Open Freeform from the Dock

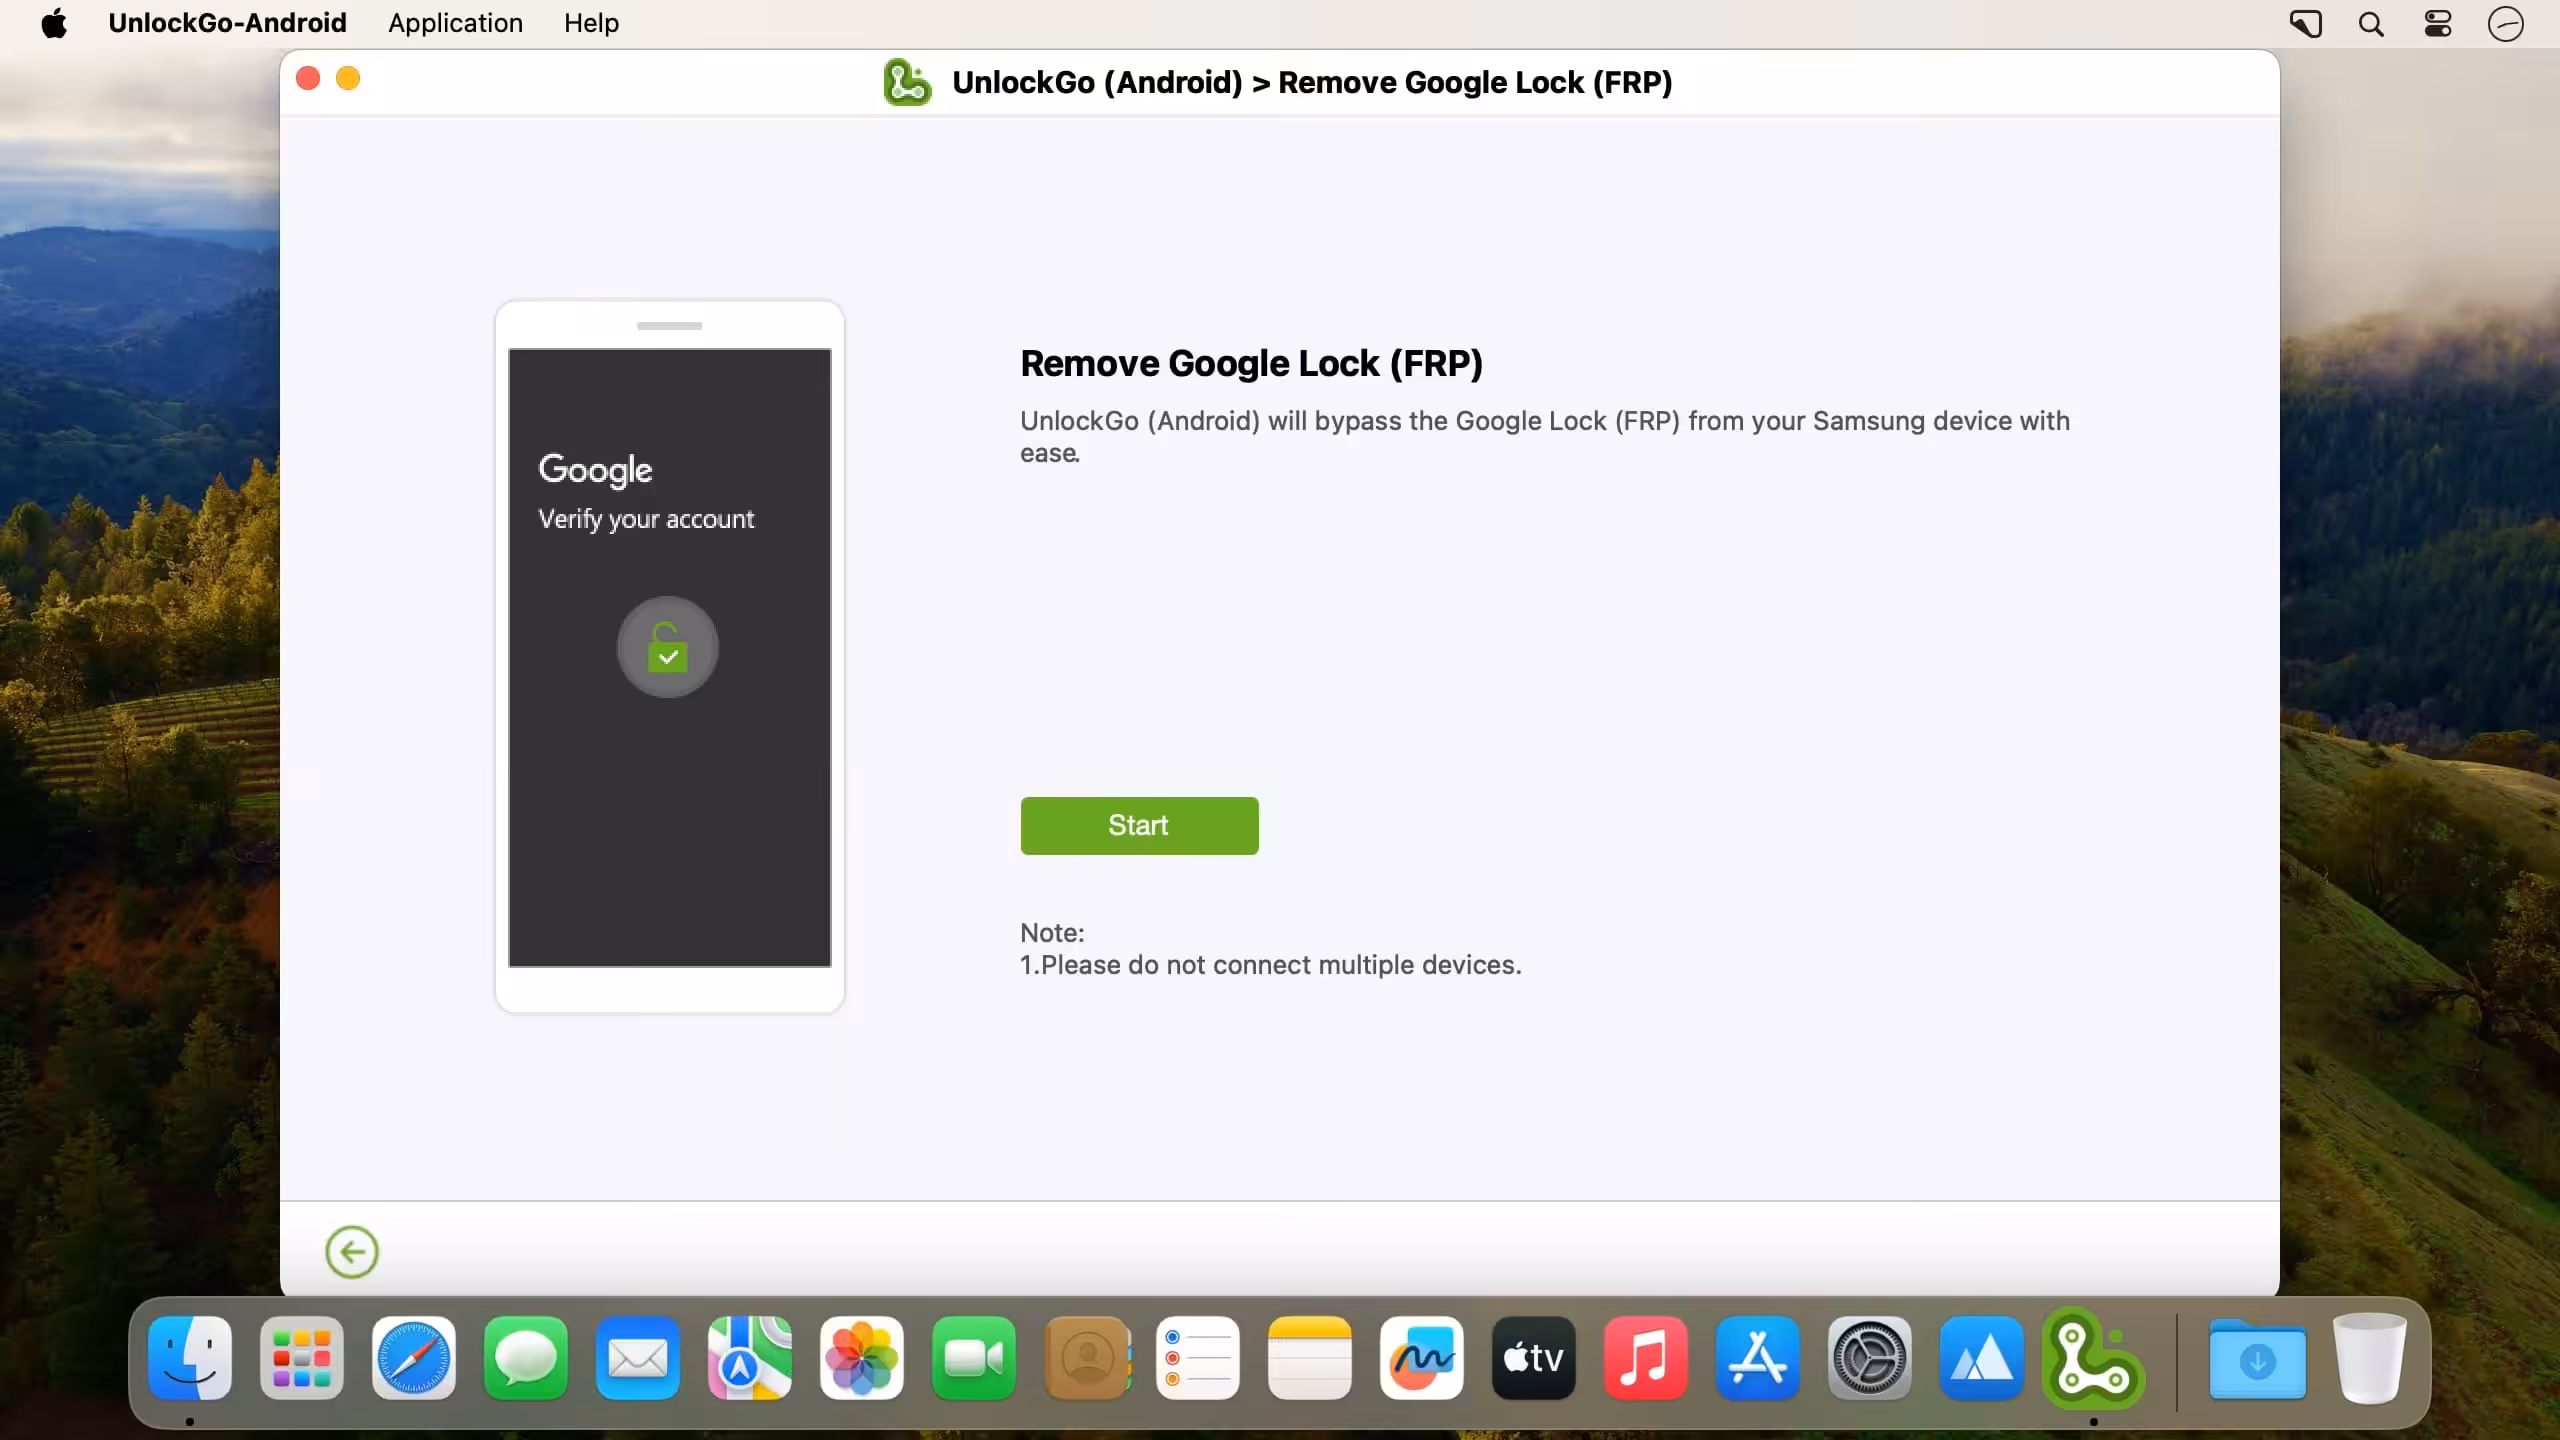click(1422, 1358)
